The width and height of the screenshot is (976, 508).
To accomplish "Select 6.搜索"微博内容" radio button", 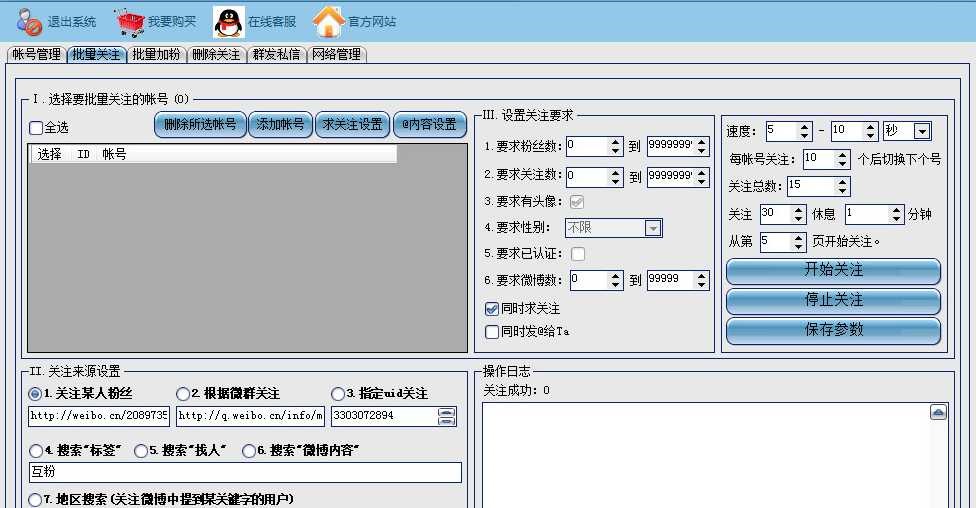I will pos(249,451).
